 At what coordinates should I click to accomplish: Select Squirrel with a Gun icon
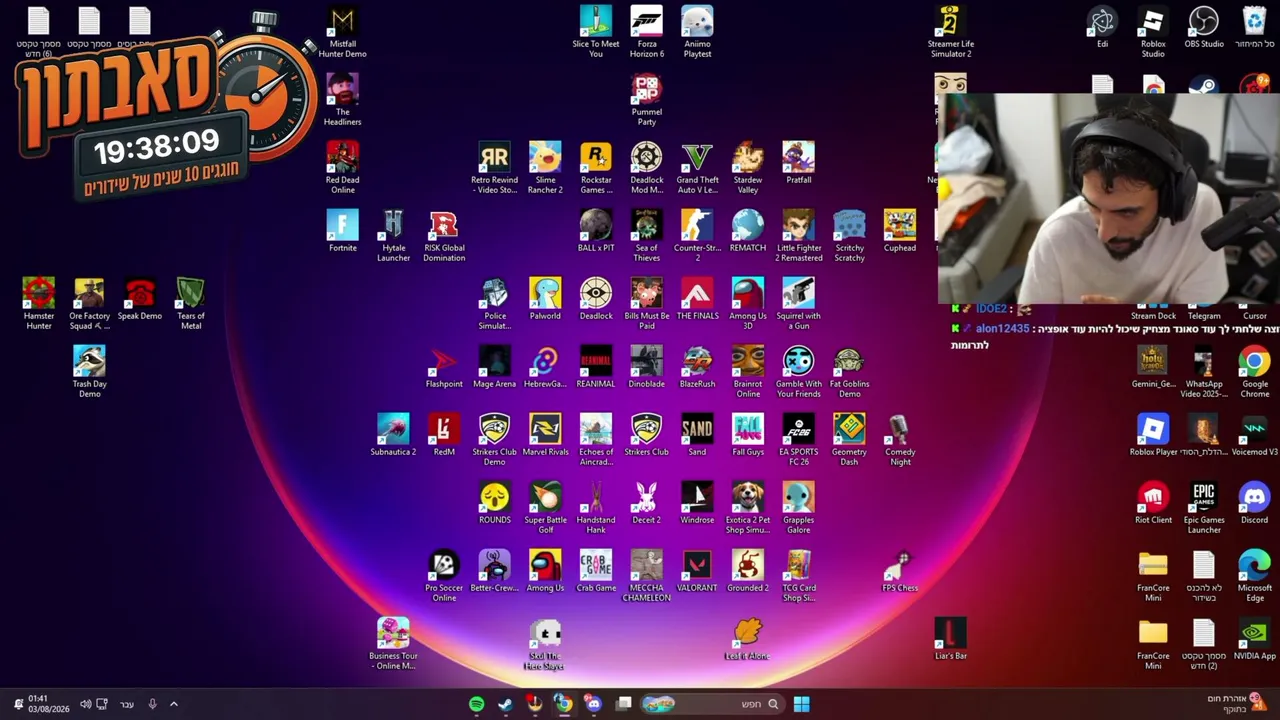pyautogui.click(x=798, y=304)
